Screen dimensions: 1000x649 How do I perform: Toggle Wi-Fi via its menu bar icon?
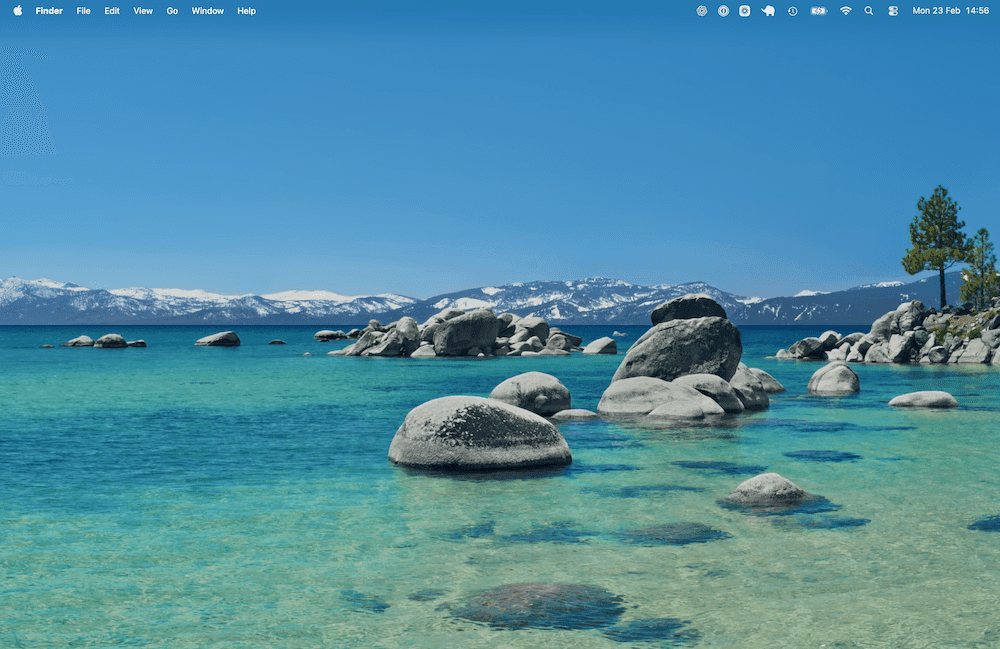click(x=845, y=11)
